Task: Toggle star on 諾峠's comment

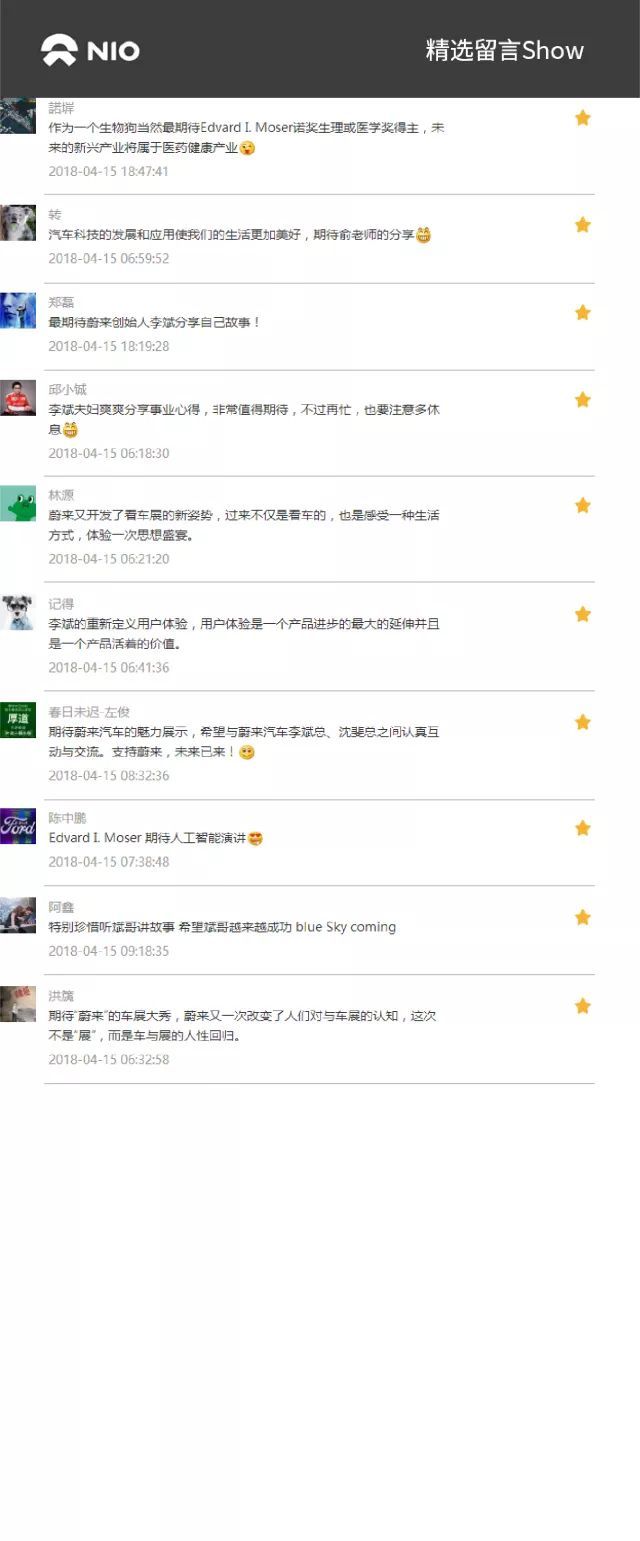Action: (583, 118)
